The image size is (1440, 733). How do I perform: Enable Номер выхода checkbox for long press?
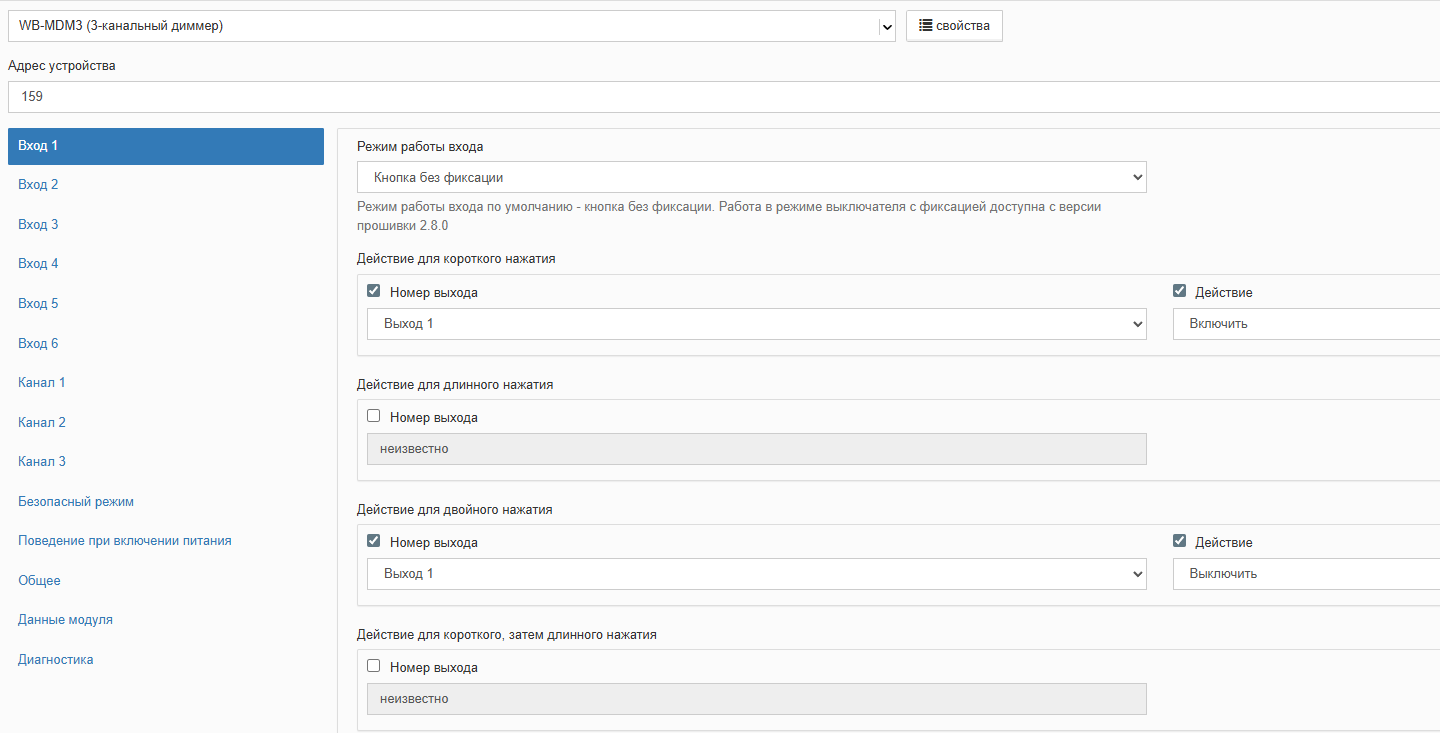374,417
